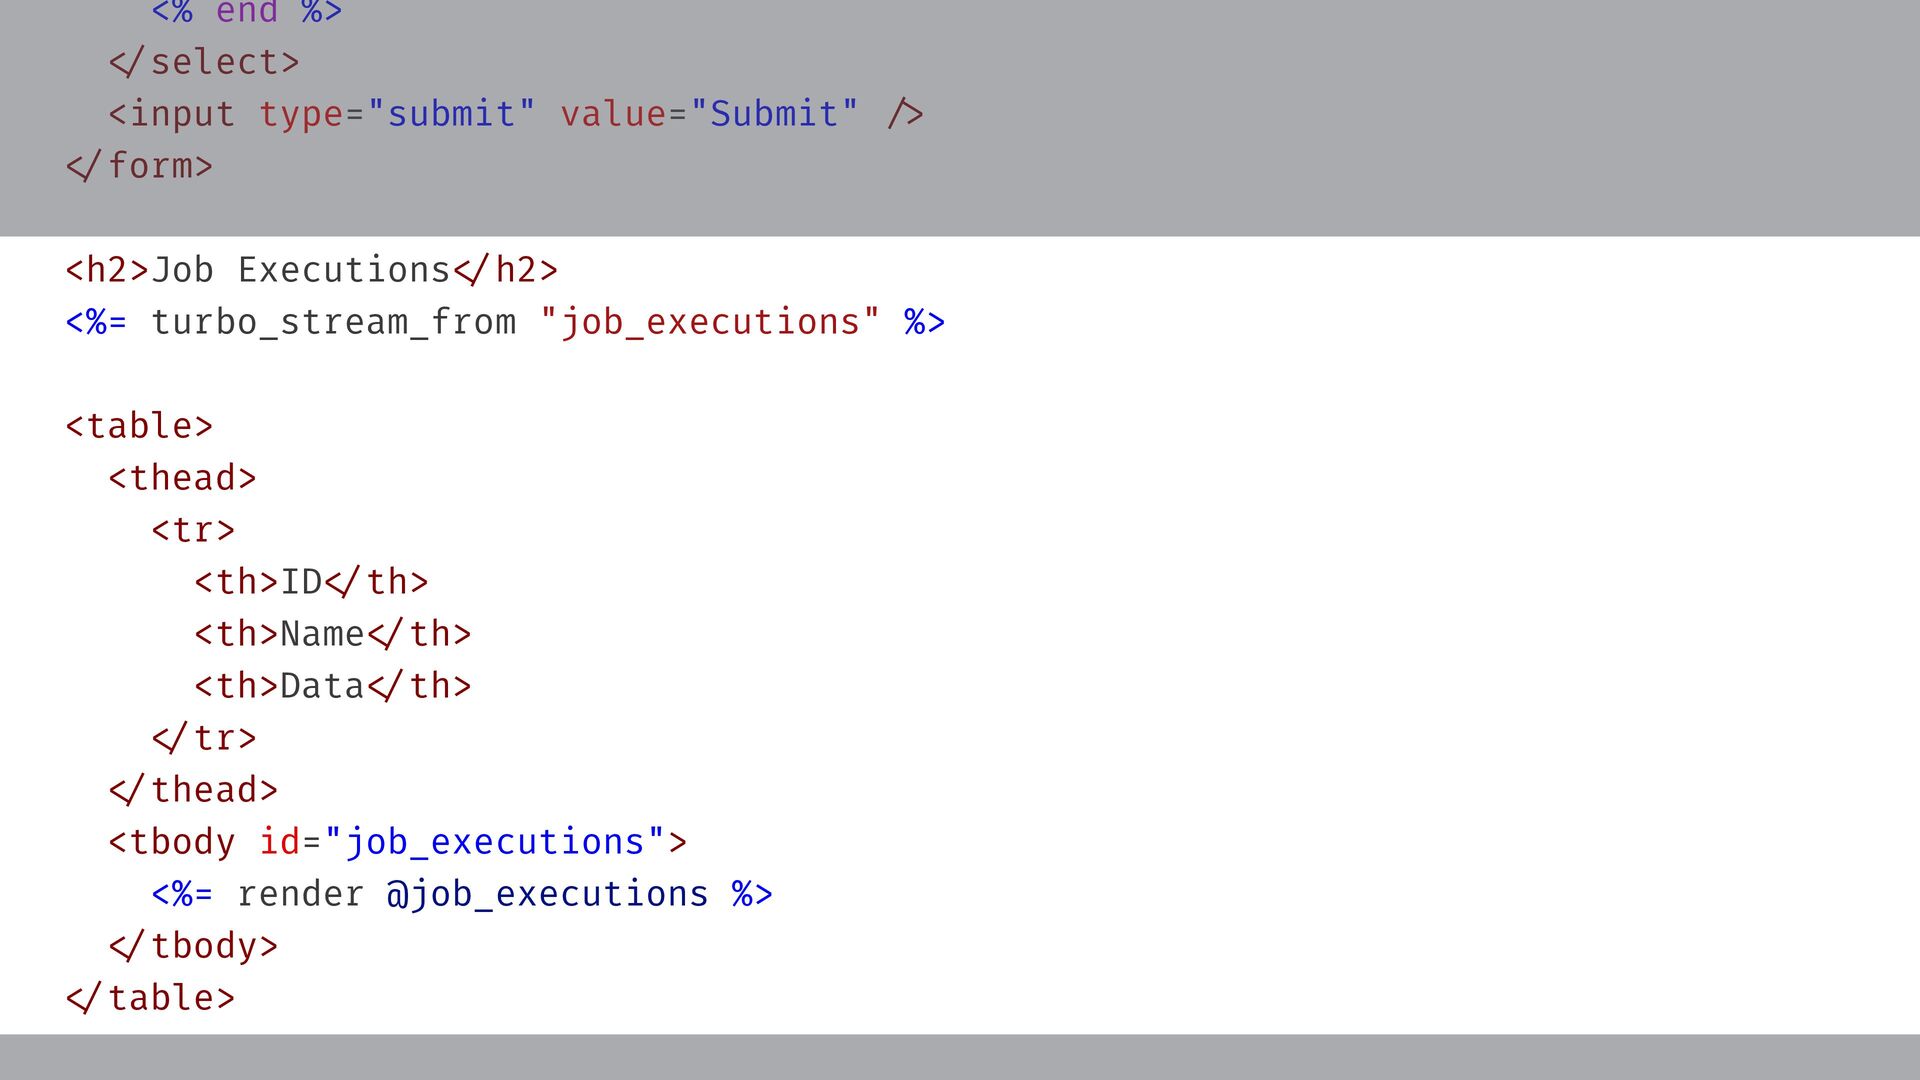
Task: Click the ID table header line
Action: 311,582
